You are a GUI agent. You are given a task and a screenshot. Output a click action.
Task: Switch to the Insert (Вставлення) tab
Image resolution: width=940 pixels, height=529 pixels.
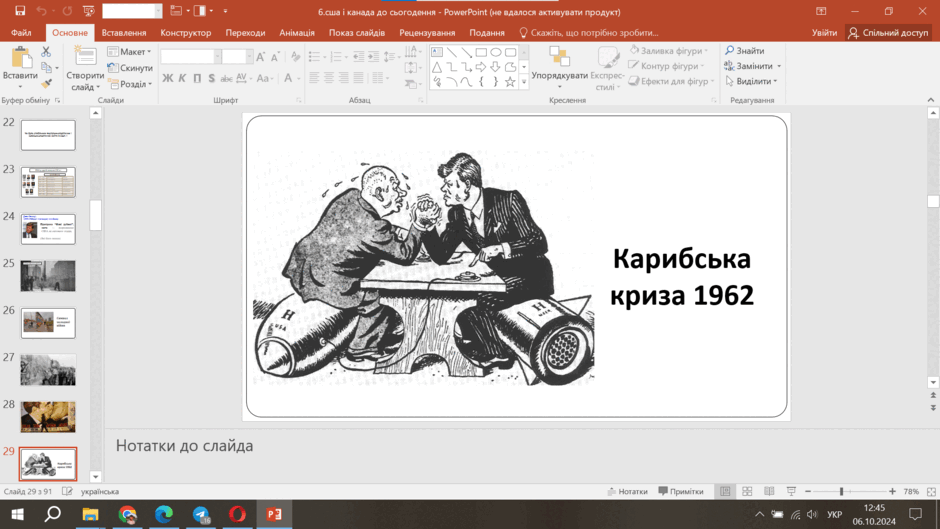pos(123,32)
